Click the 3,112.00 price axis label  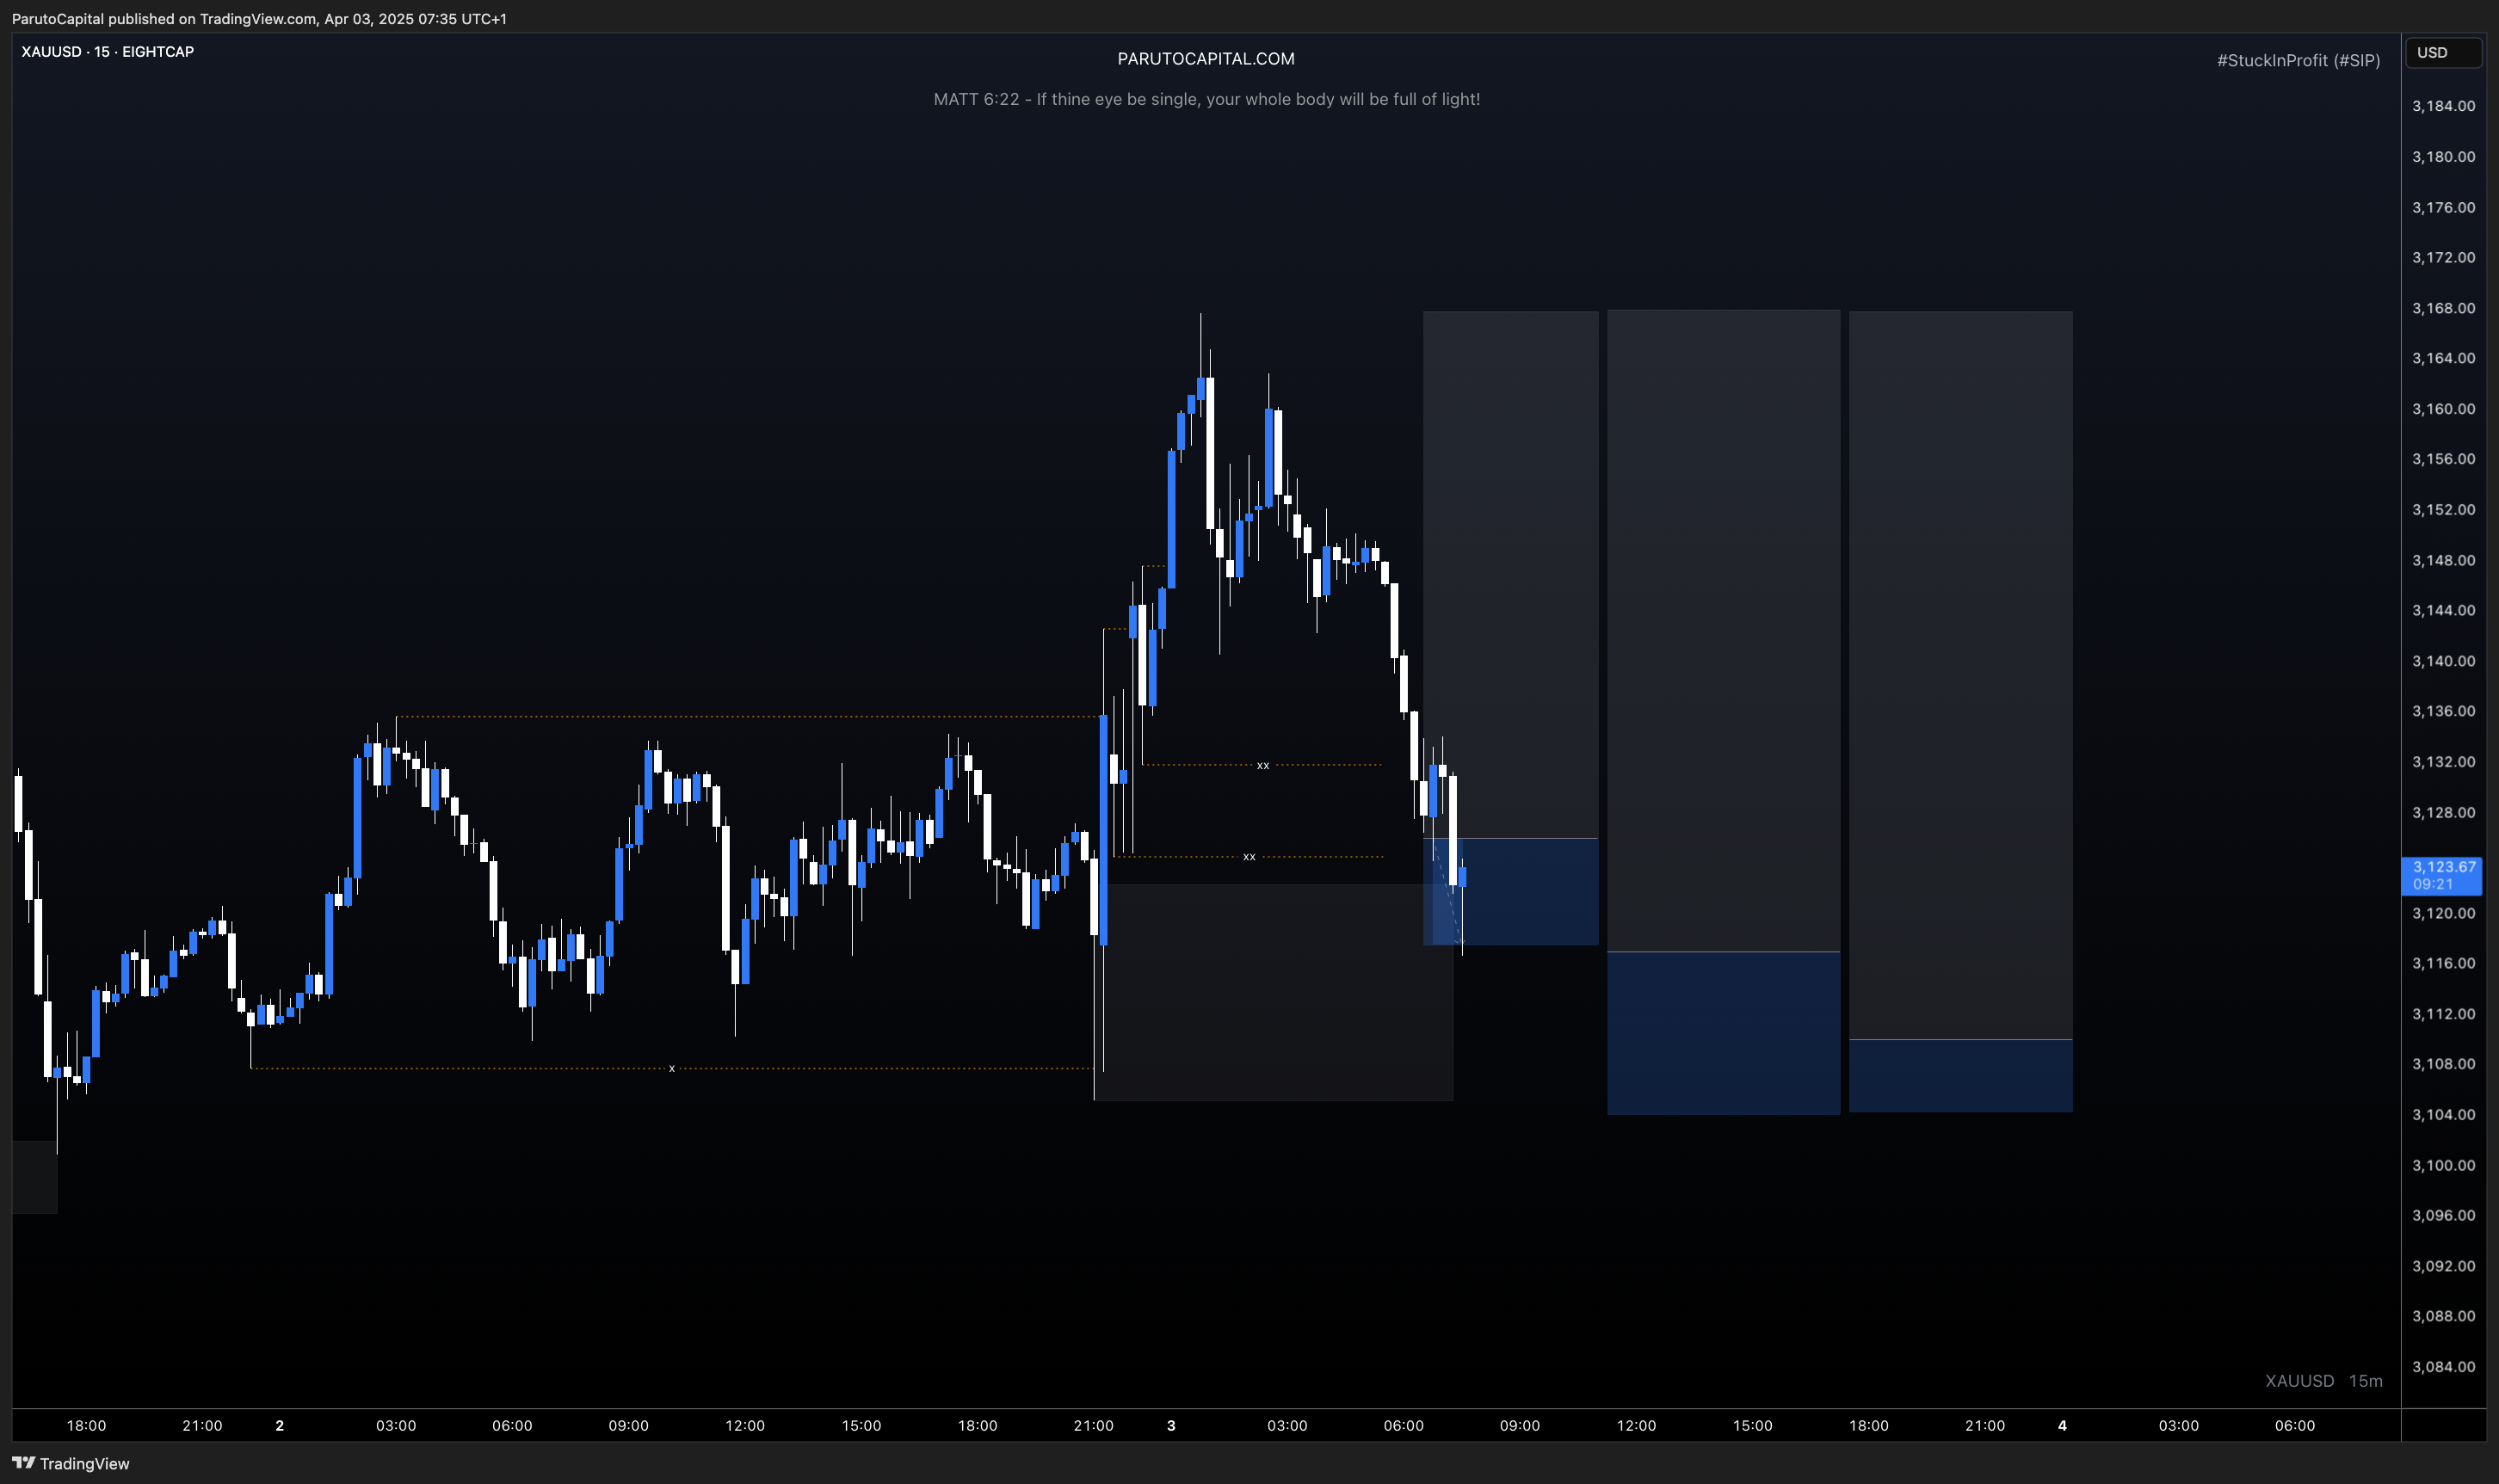point(2443,1014)
